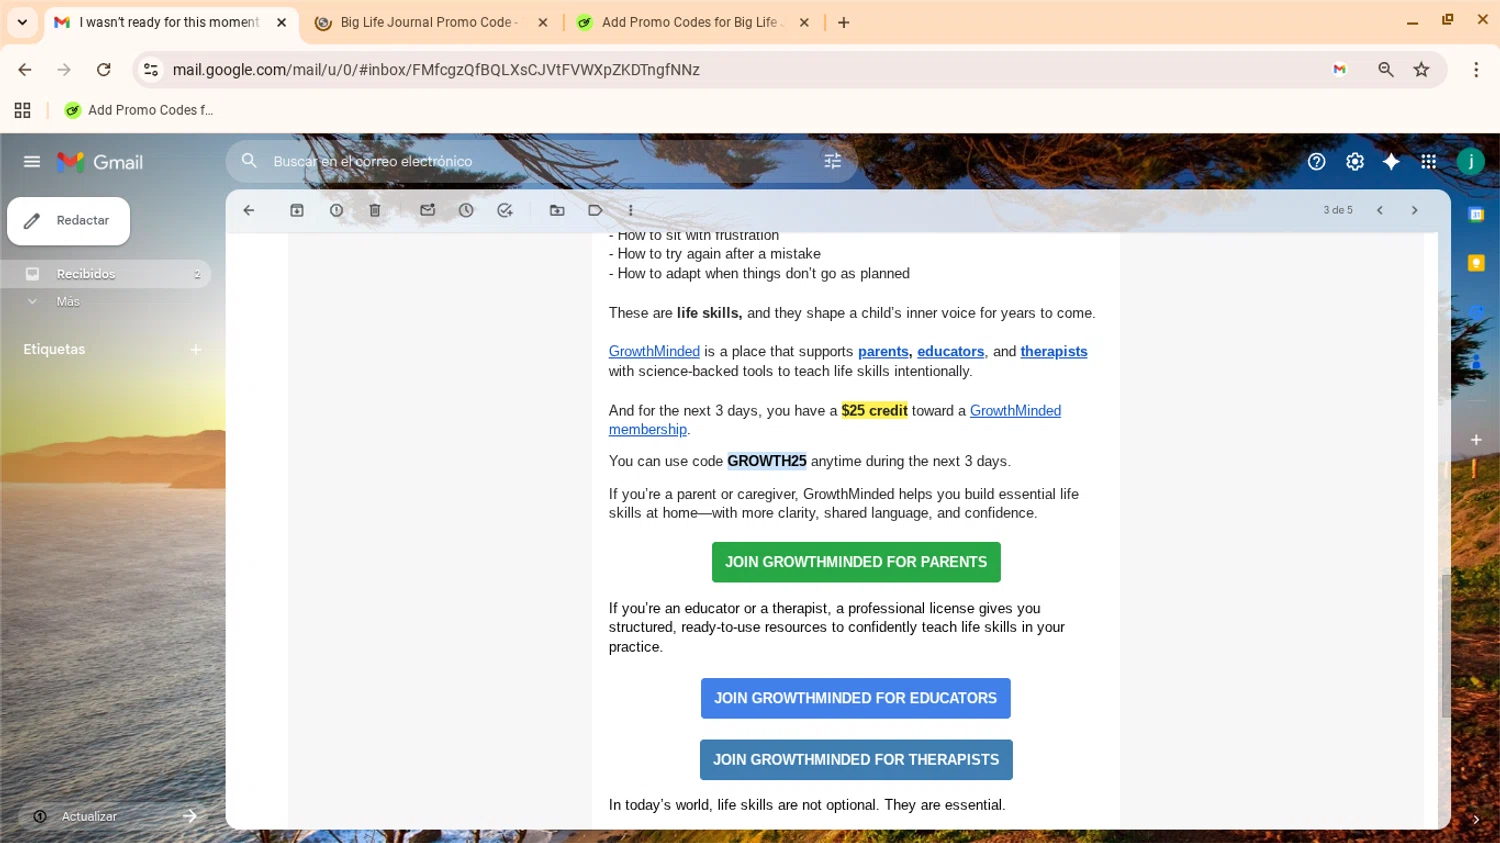Open Google account avatar
This screenshot has height=843, width=1500.
1470,161
